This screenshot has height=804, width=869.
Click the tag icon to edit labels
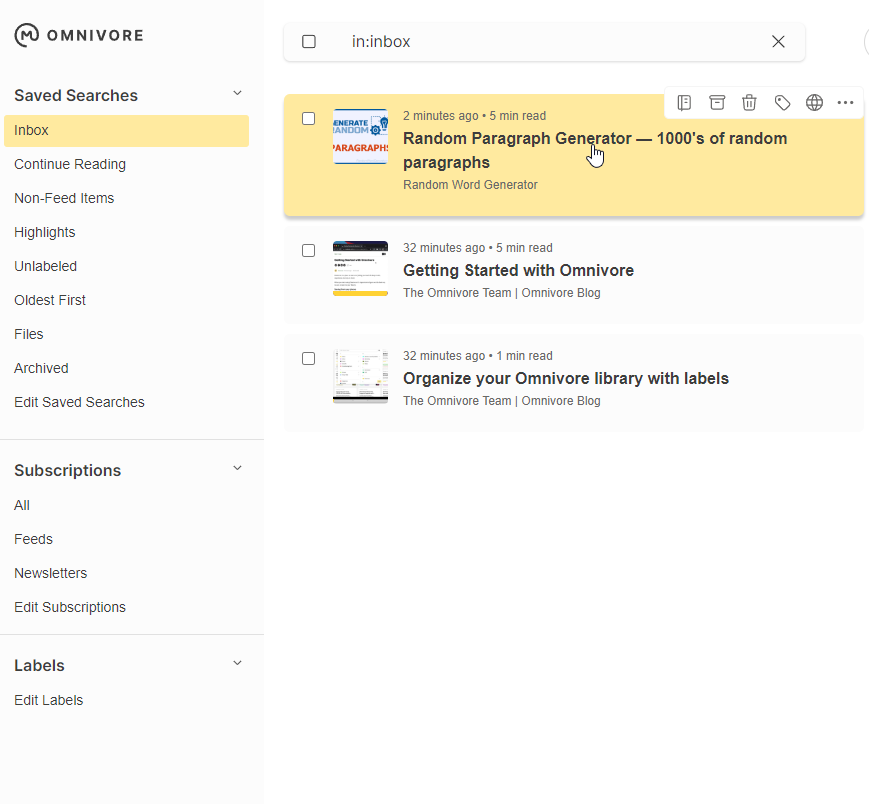point(782,102)
